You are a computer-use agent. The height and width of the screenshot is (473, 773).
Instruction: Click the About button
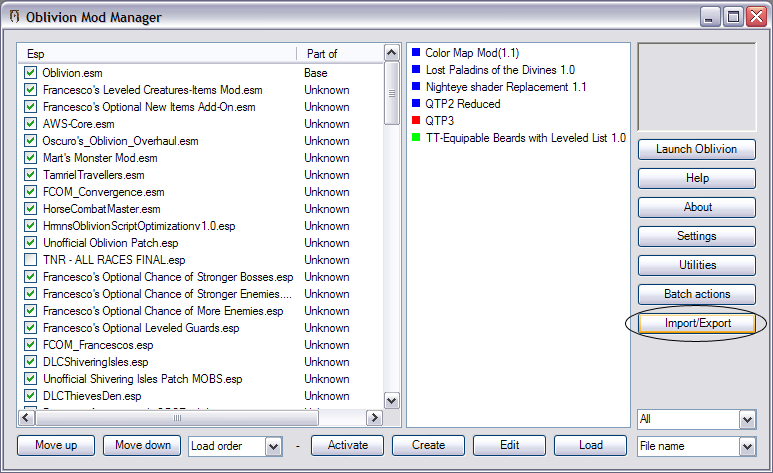pos(697,207)
